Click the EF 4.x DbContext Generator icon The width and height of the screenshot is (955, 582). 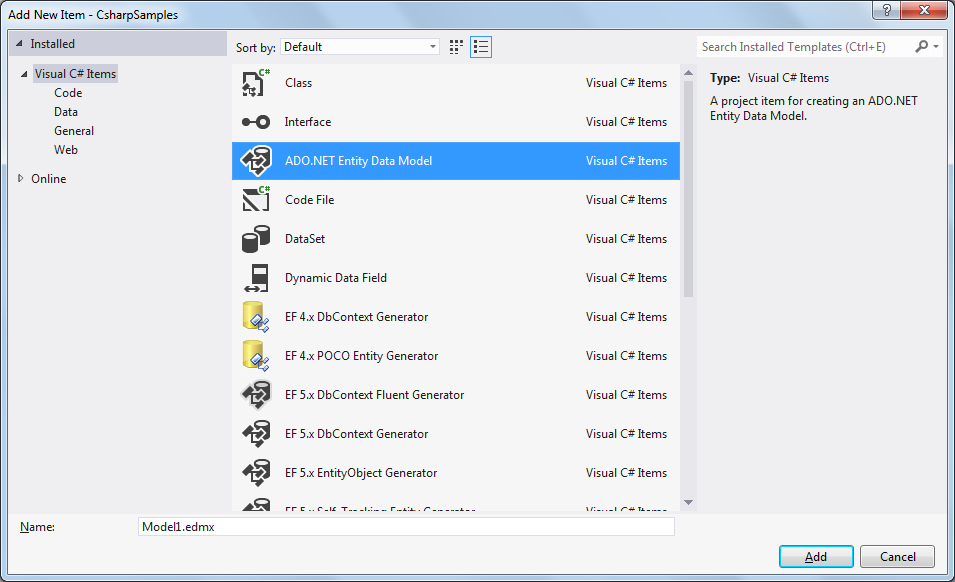[256, 317]
